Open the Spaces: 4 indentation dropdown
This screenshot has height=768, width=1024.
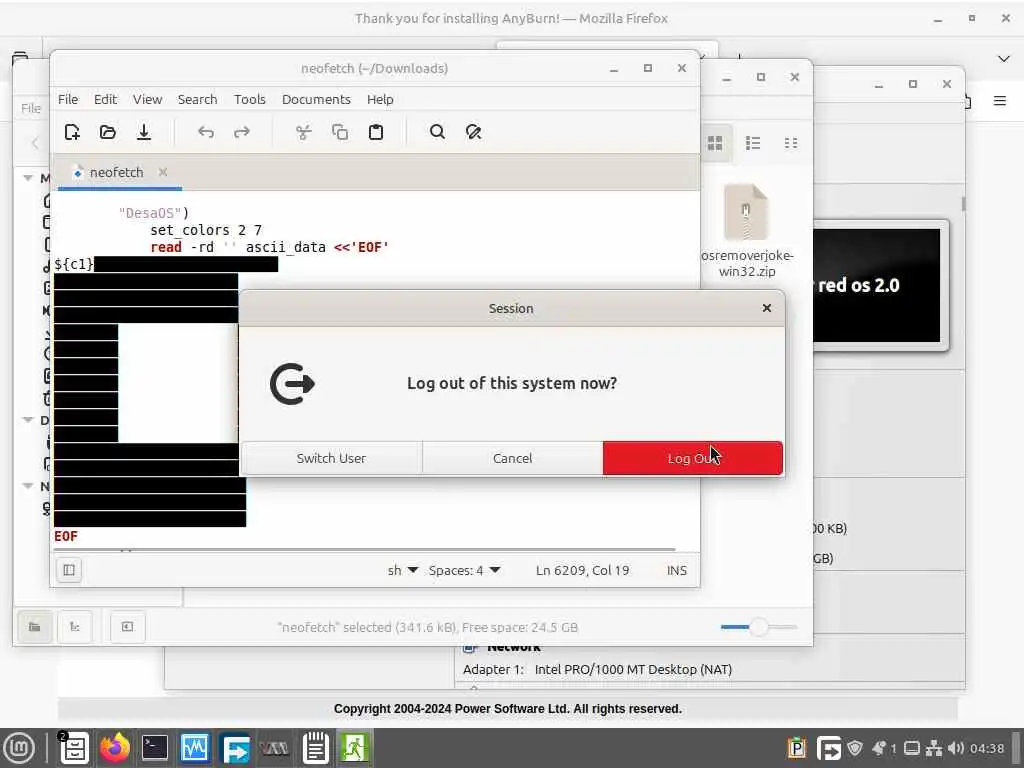pos(464,570)
